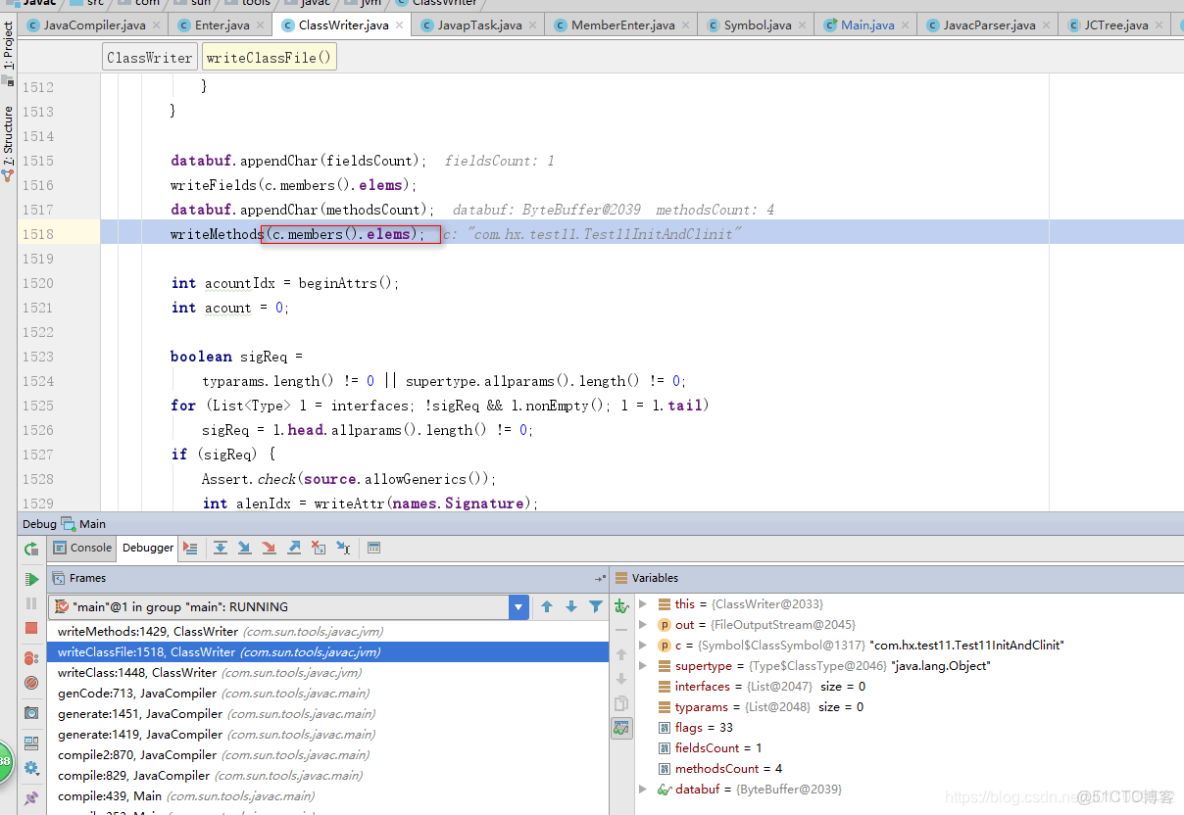
Task: Click the Add Watch plus icon beside Variables
Action: 621,605
